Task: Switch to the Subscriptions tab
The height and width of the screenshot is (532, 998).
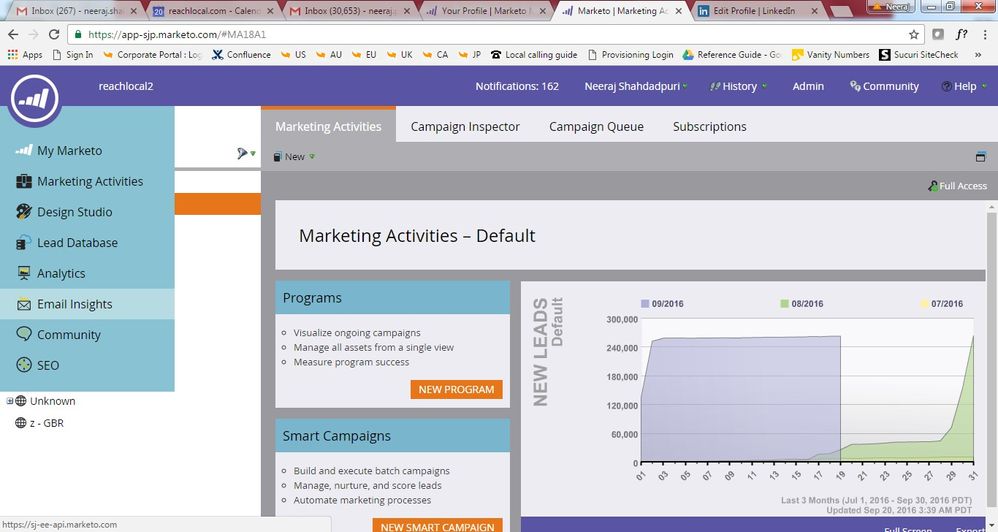Action: tap(709, 127)
